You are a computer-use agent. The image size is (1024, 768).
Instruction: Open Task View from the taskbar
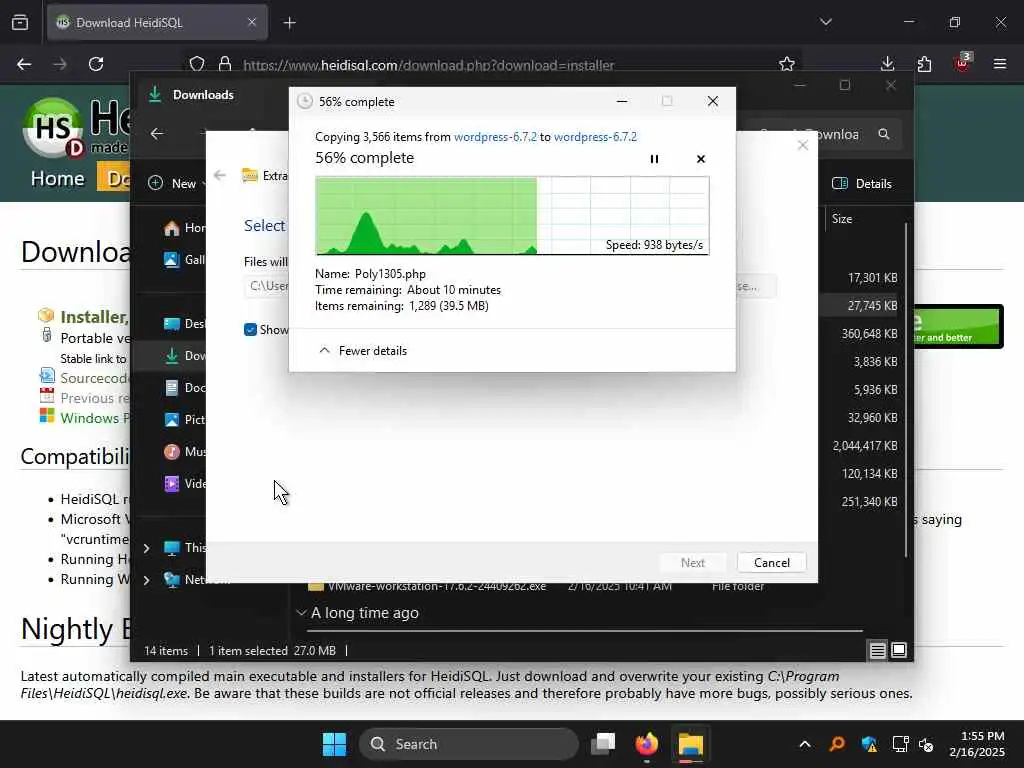tap(603, 744)
